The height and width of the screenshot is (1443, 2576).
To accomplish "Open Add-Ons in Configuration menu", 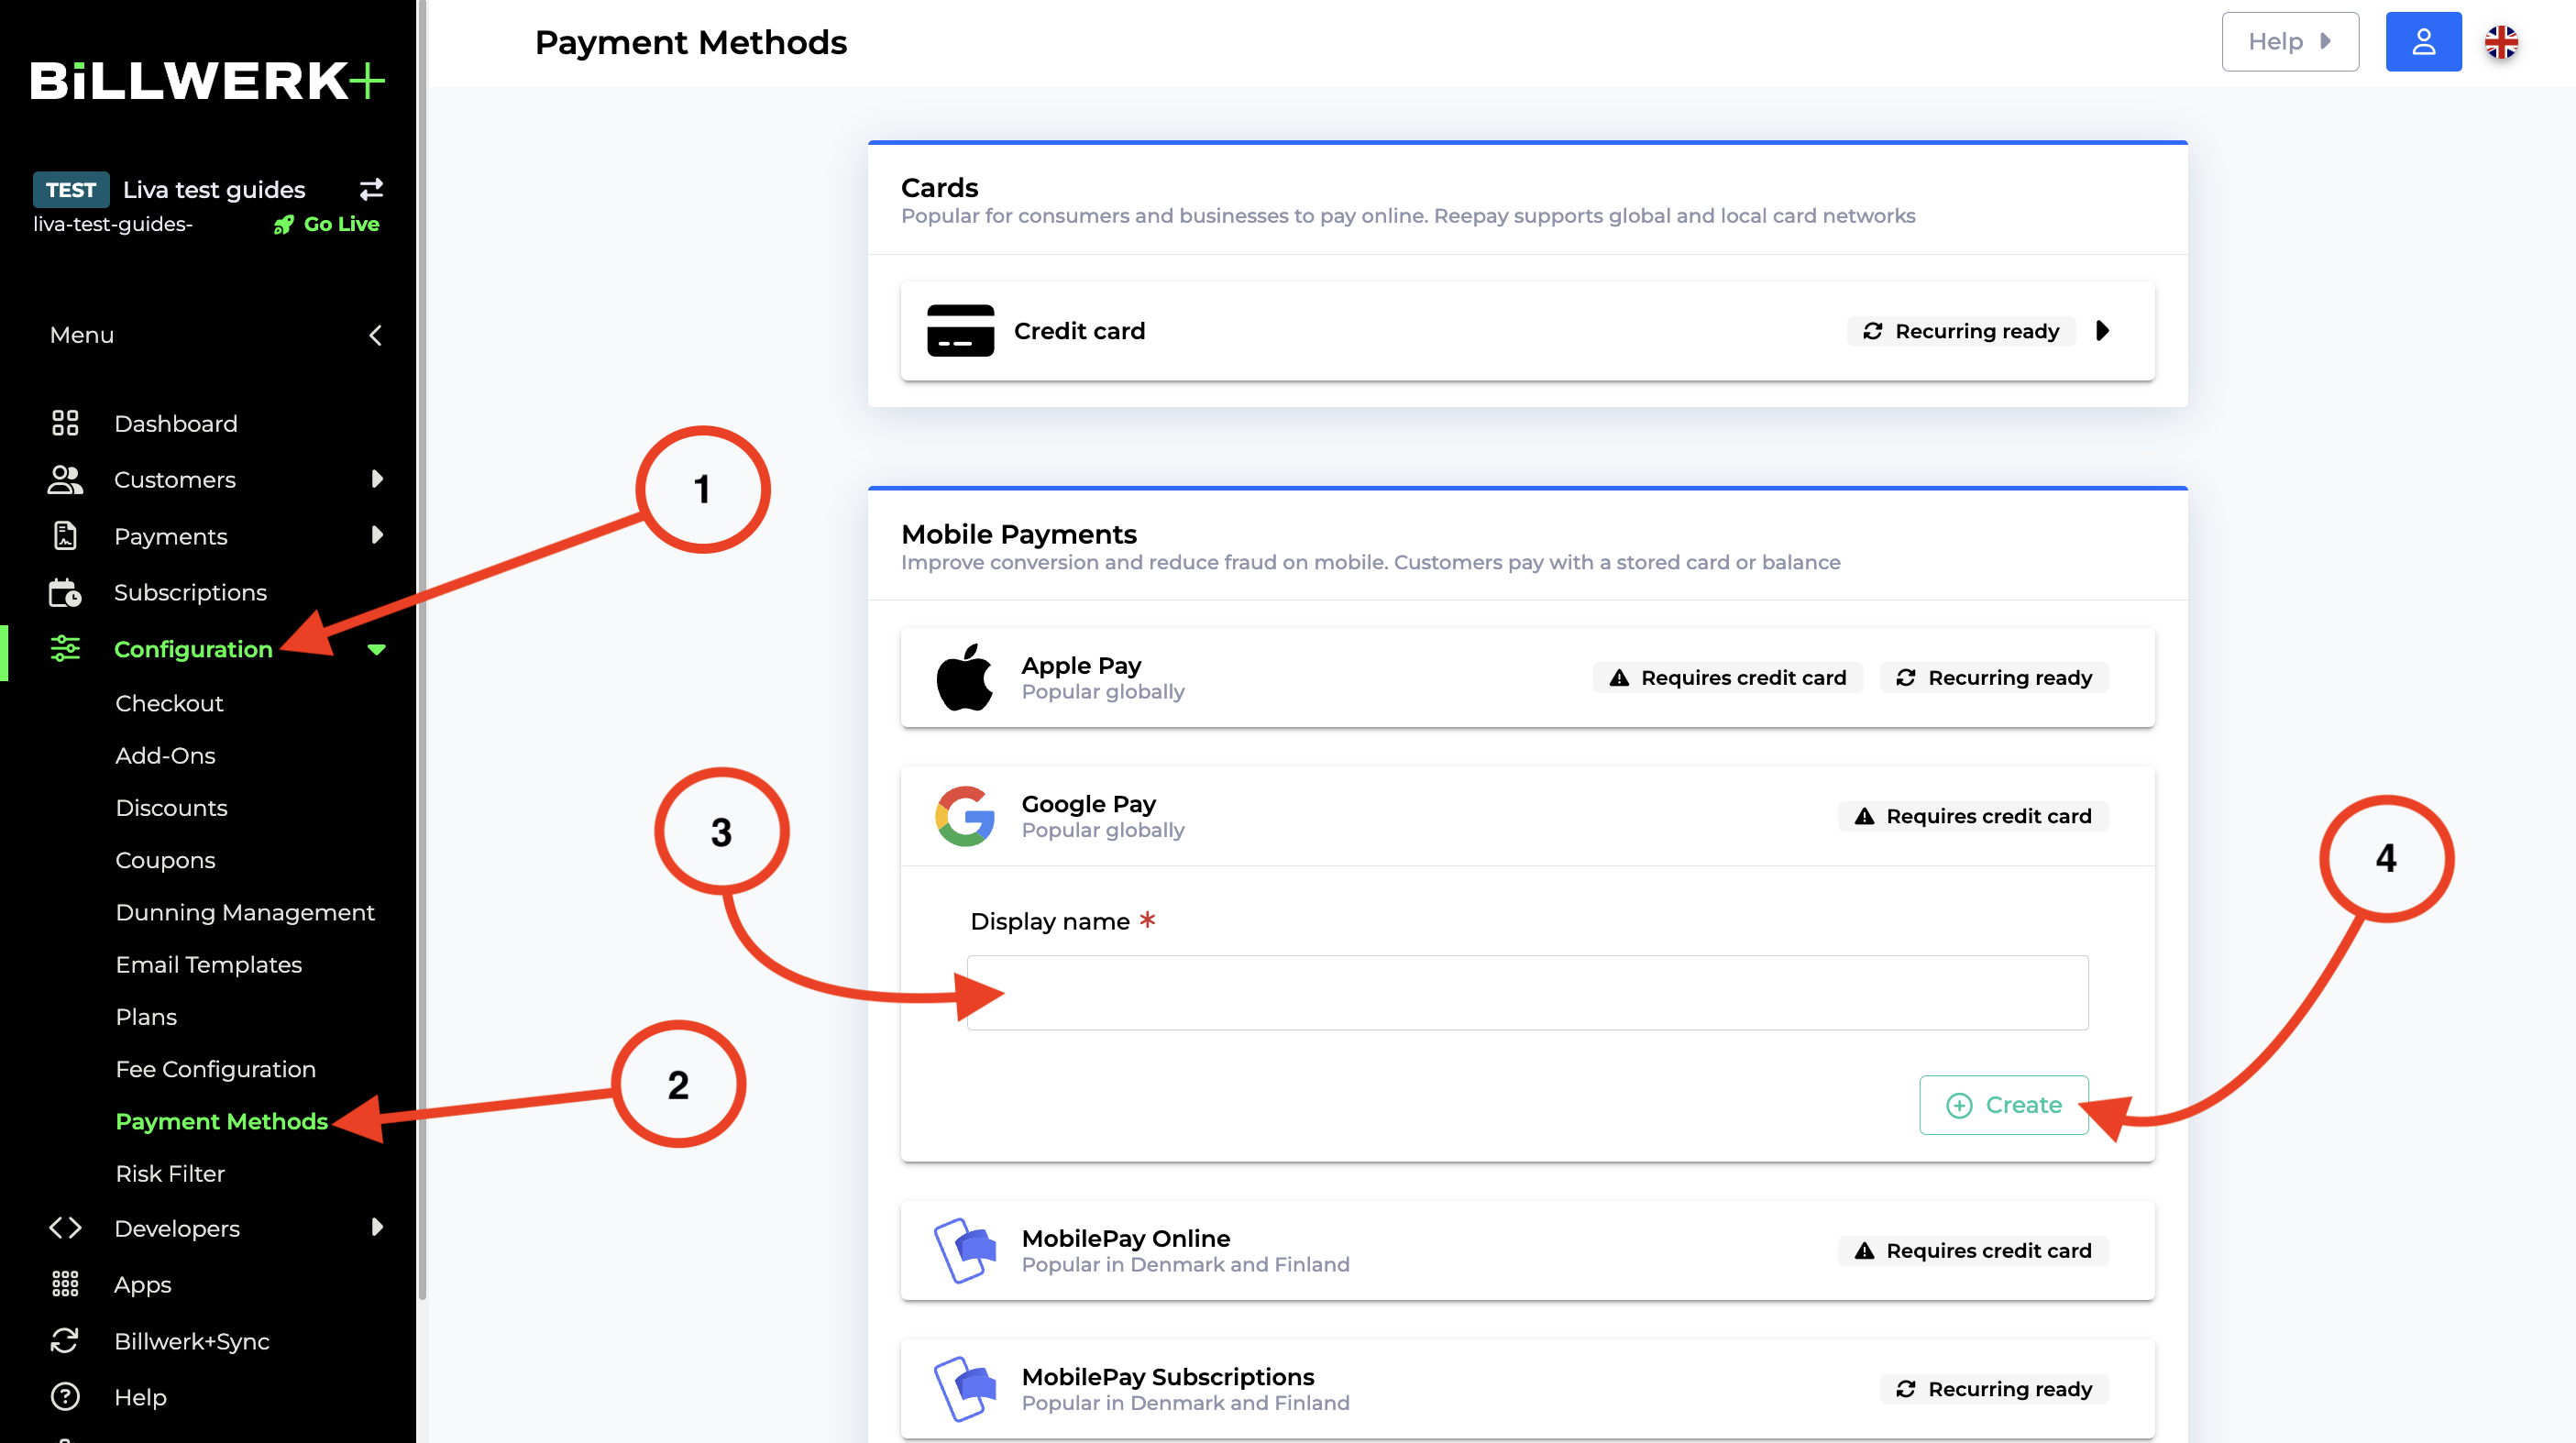I will pyautogui.click(x=165, y=755).
